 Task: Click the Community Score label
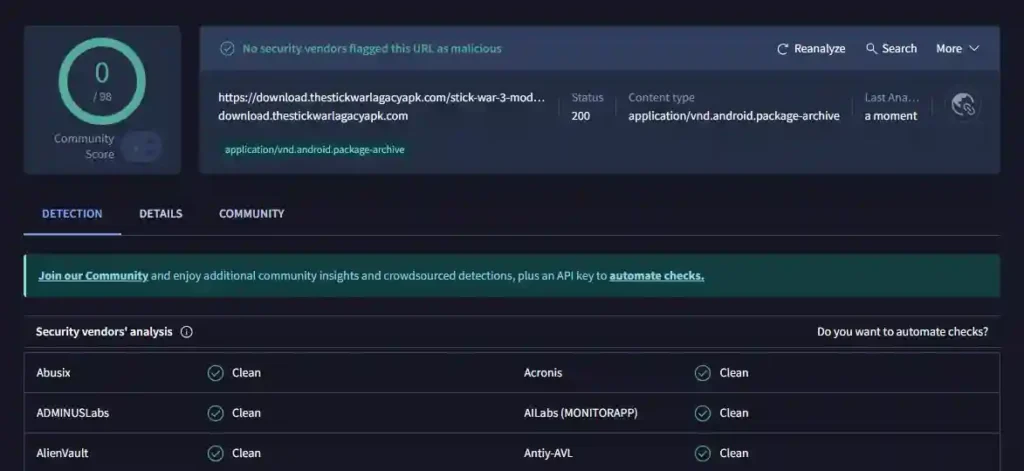pos(84,146)
